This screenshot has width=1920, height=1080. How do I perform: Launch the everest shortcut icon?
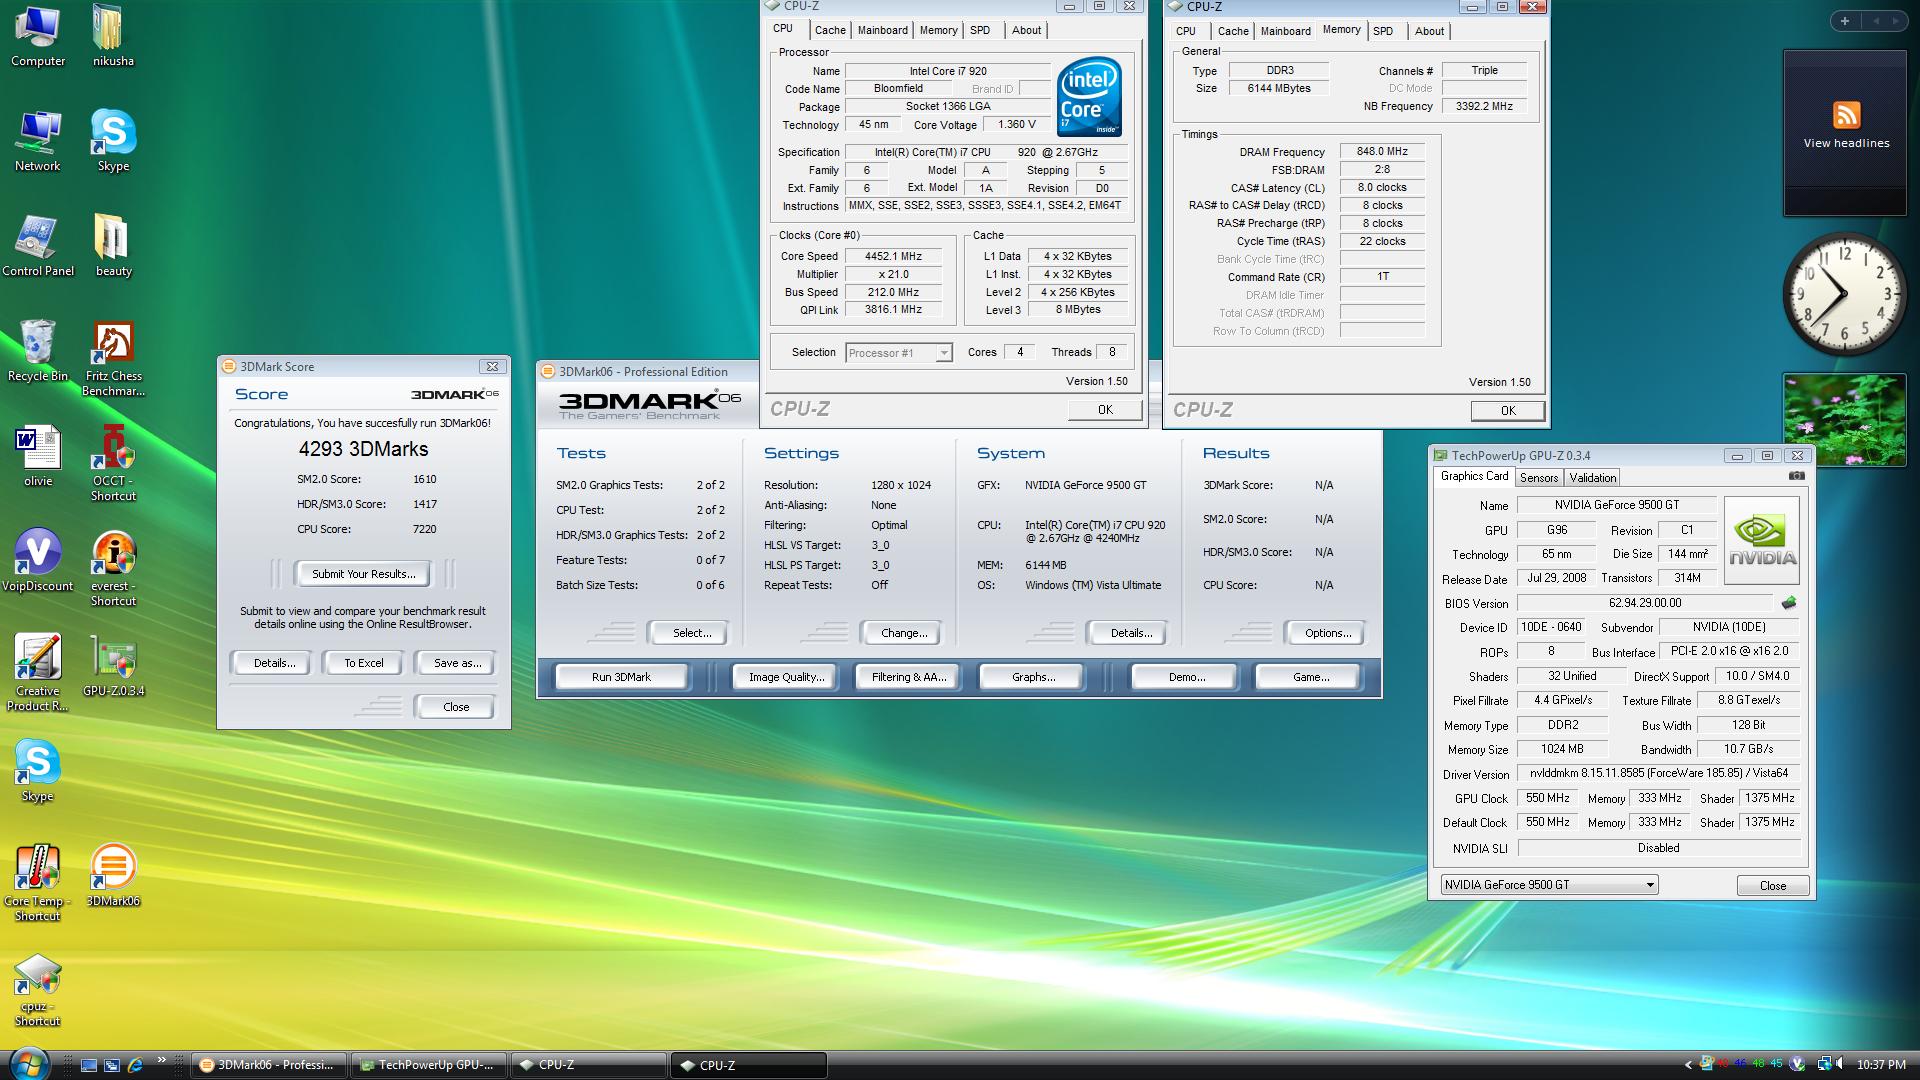[x=113, y=569]
